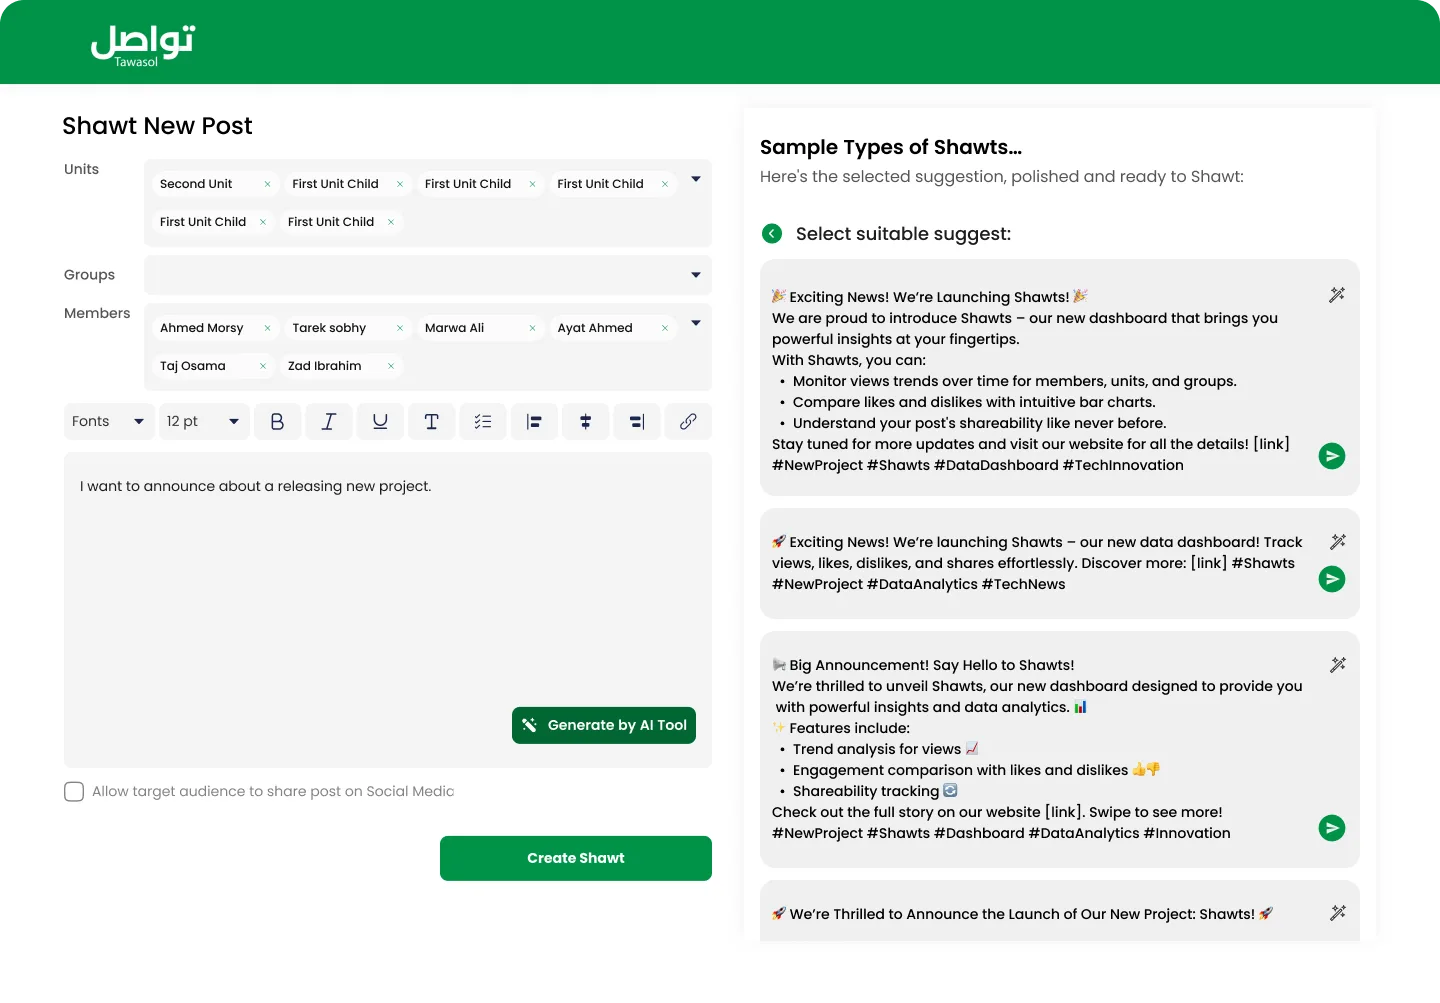
Task: Align text right with the toolbar icon
Action: tap(637, 422)
